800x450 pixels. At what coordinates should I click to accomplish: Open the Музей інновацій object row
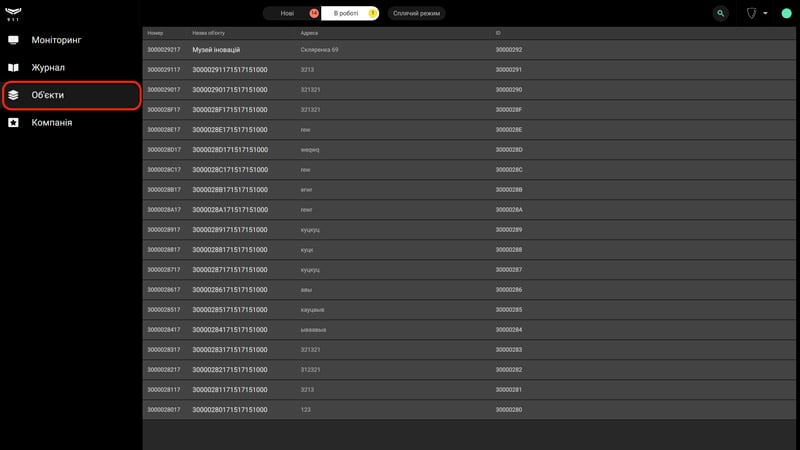click(469, 49)
